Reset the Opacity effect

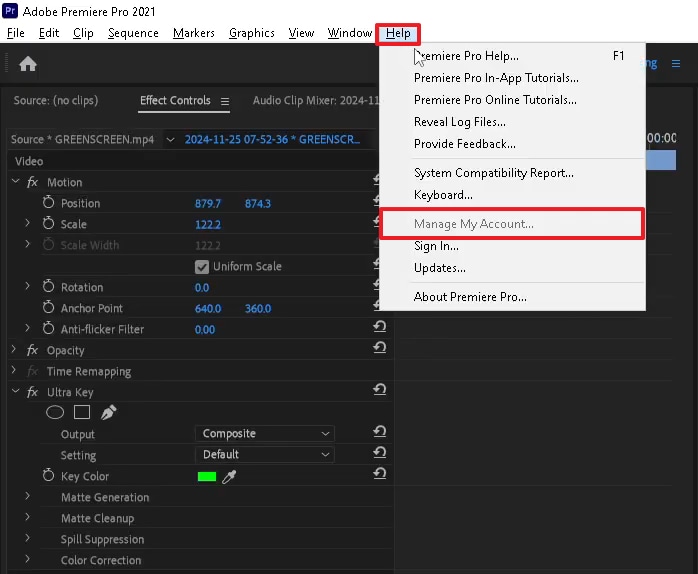[x=380, y=347]
